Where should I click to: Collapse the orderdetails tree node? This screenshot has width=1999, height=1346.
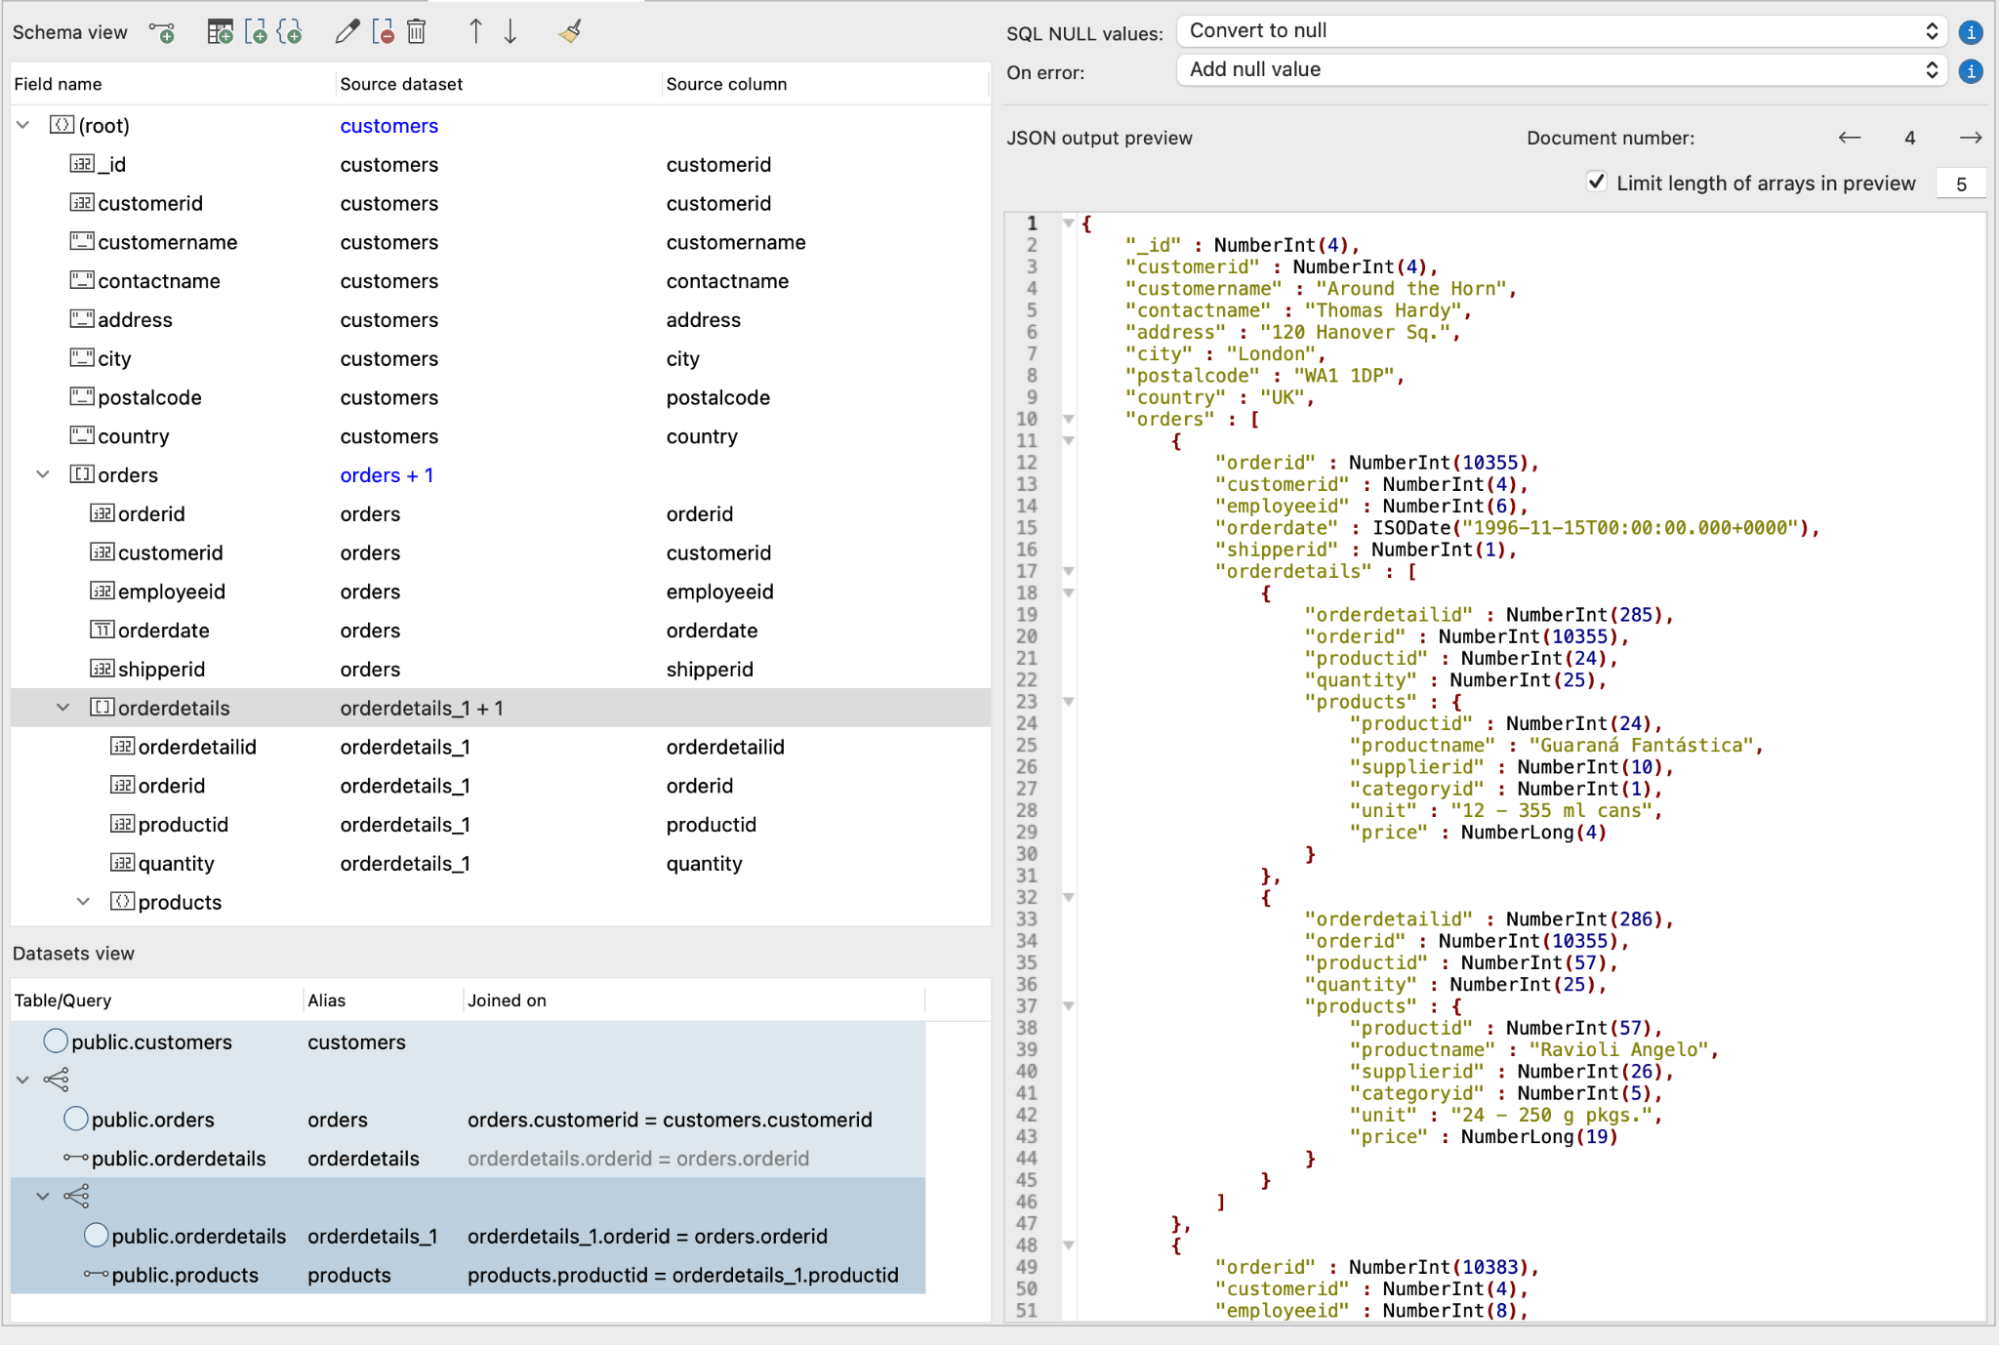(63, 707)
